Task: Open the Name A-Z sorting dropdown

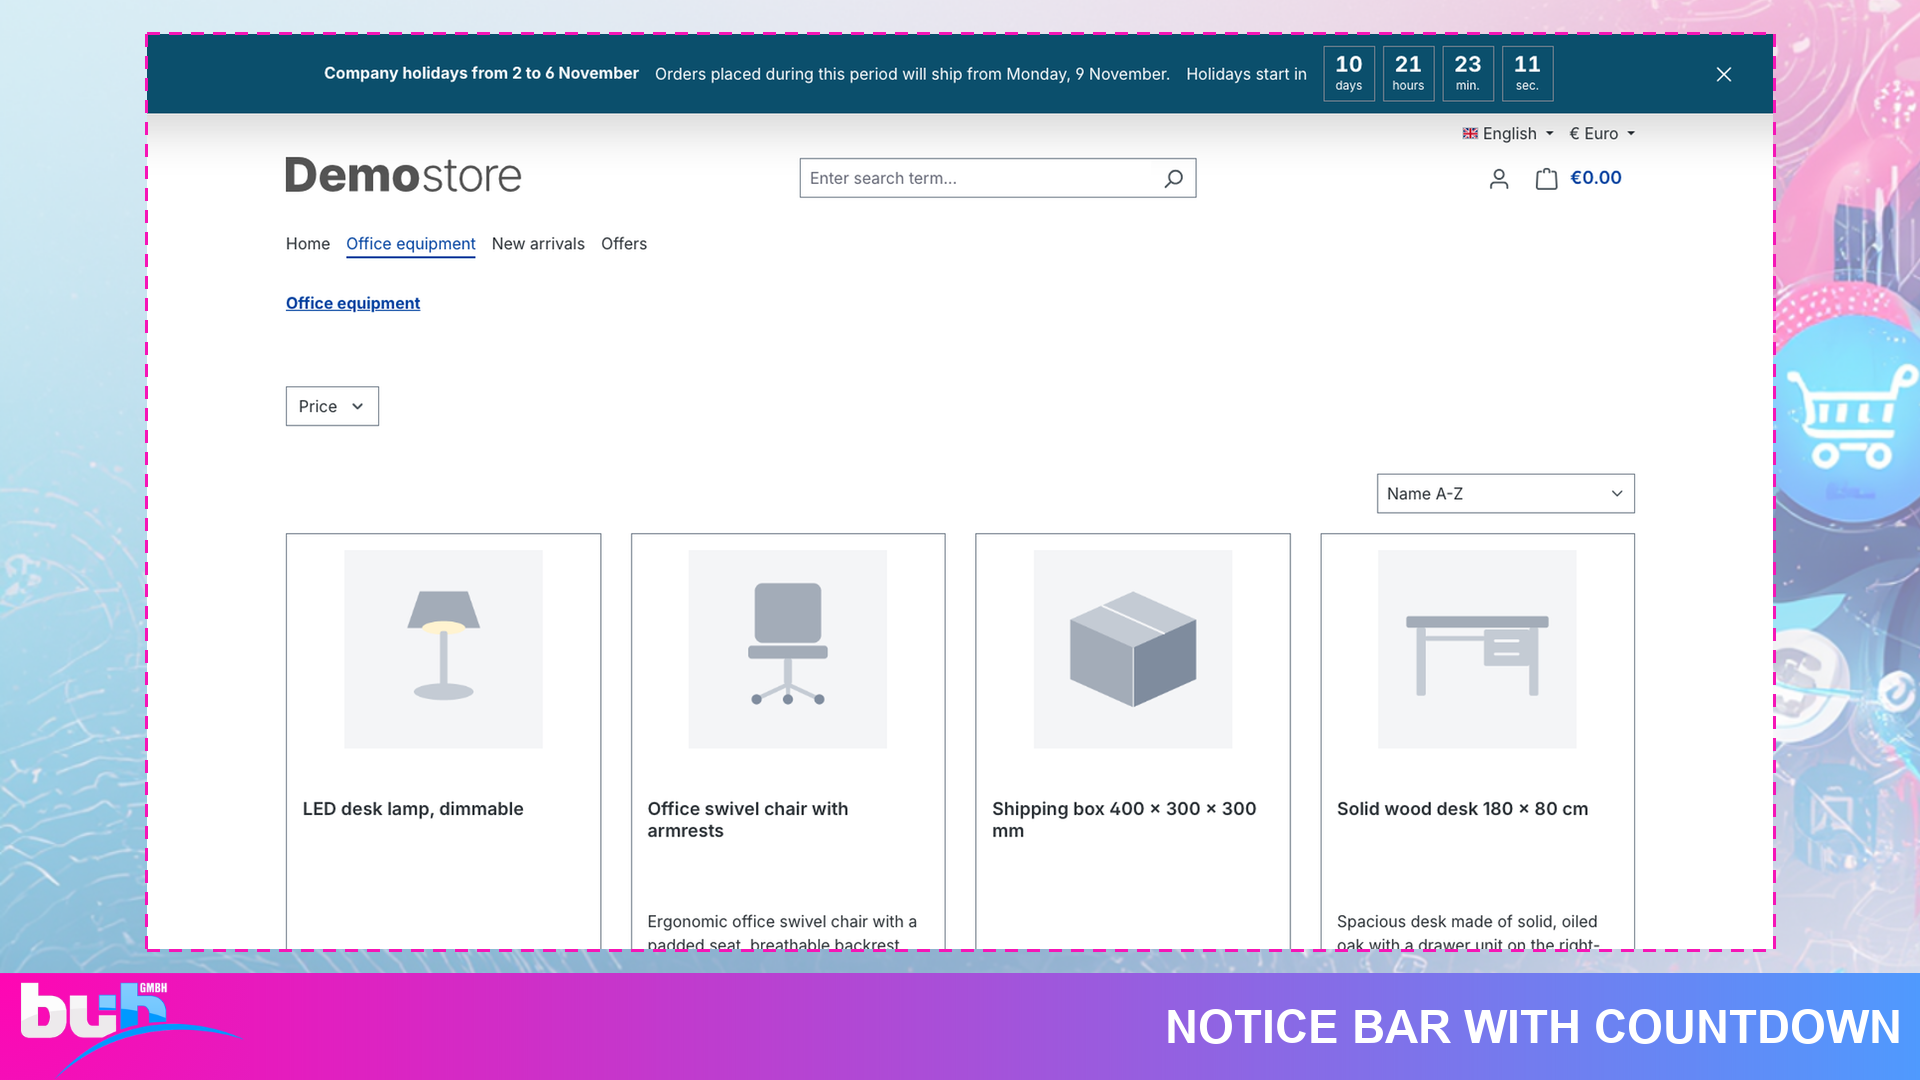Action: click(x=1505, y=494)
